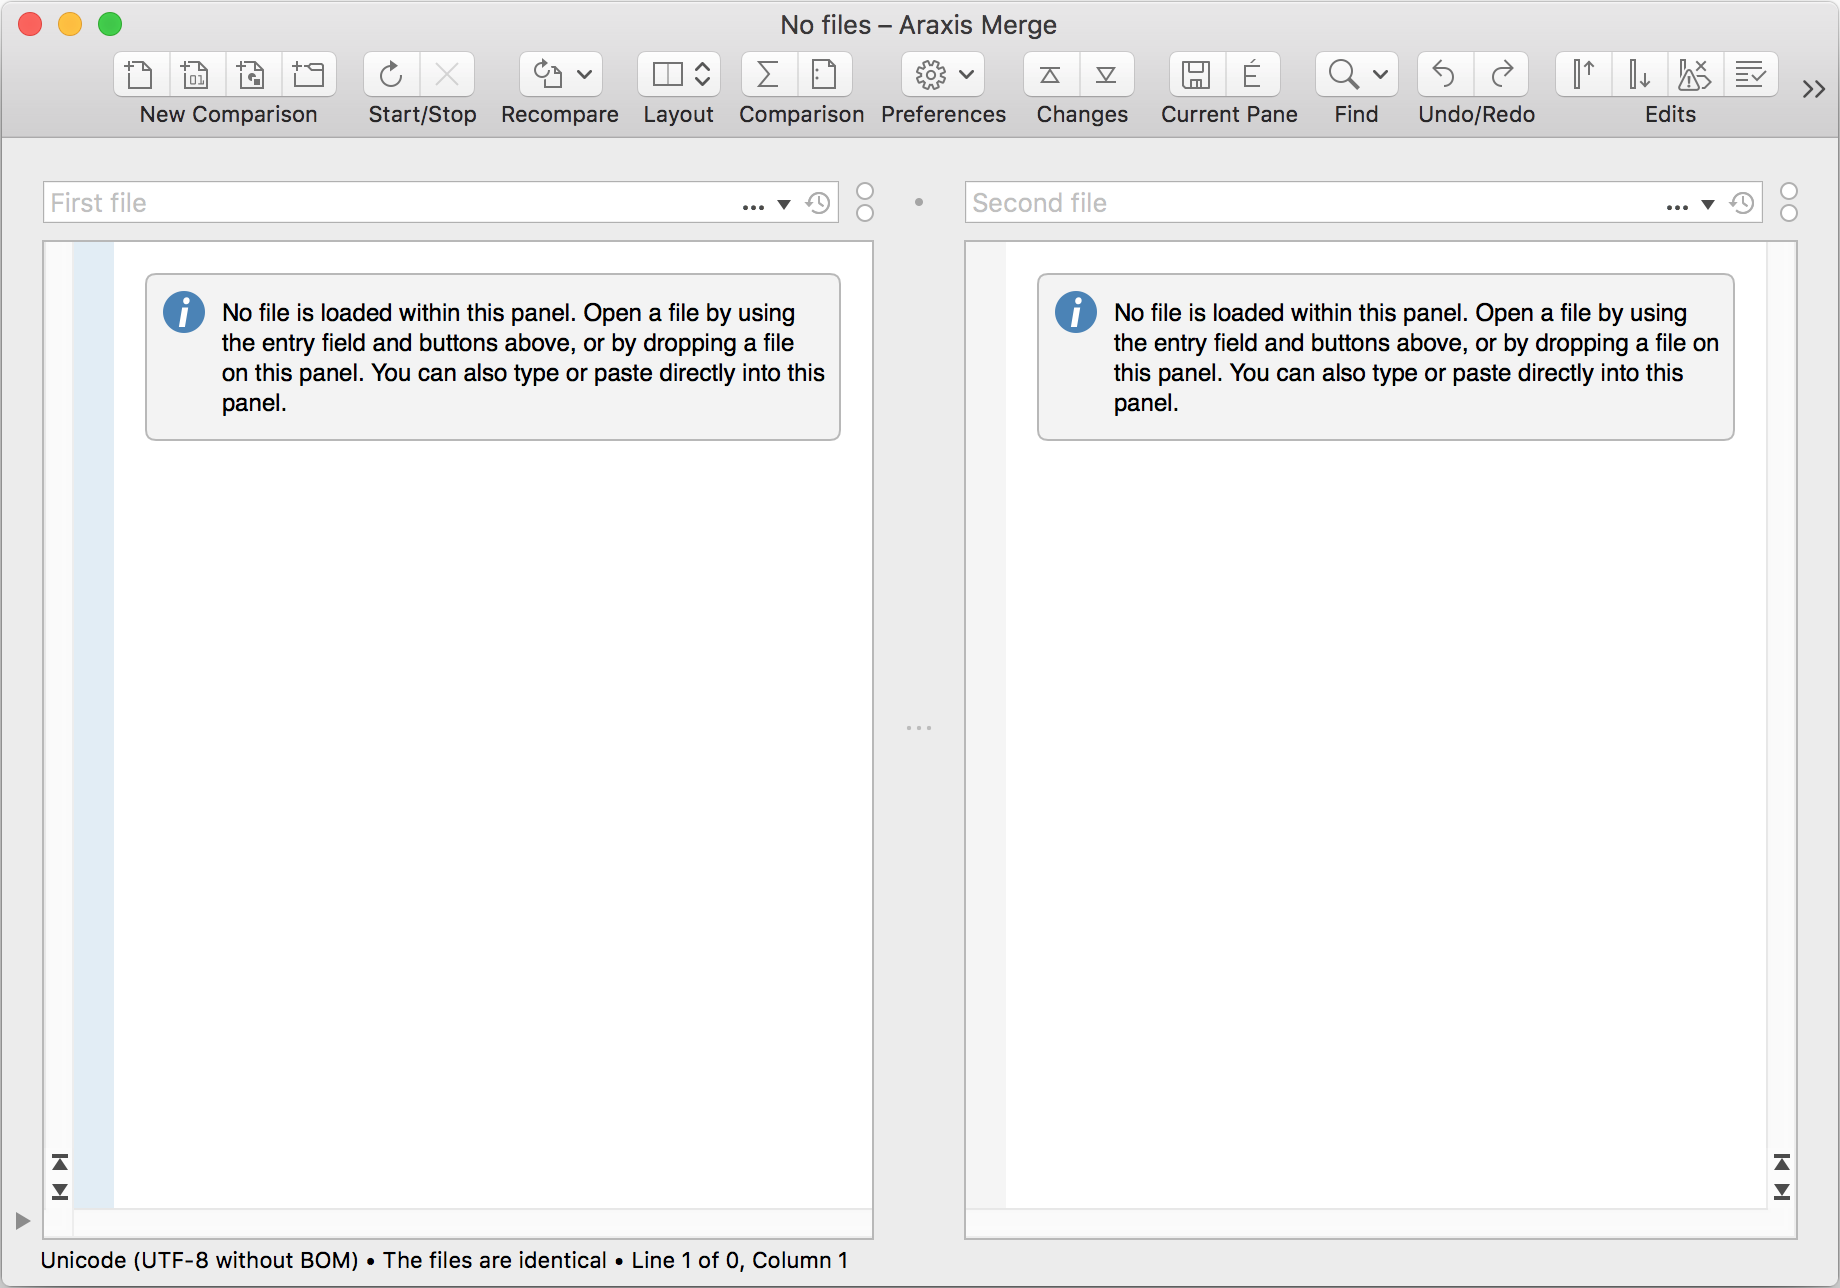Show the comparison summary sigma icon
This screenshot has height=1288, width=1840.
(x=766, y=74)
